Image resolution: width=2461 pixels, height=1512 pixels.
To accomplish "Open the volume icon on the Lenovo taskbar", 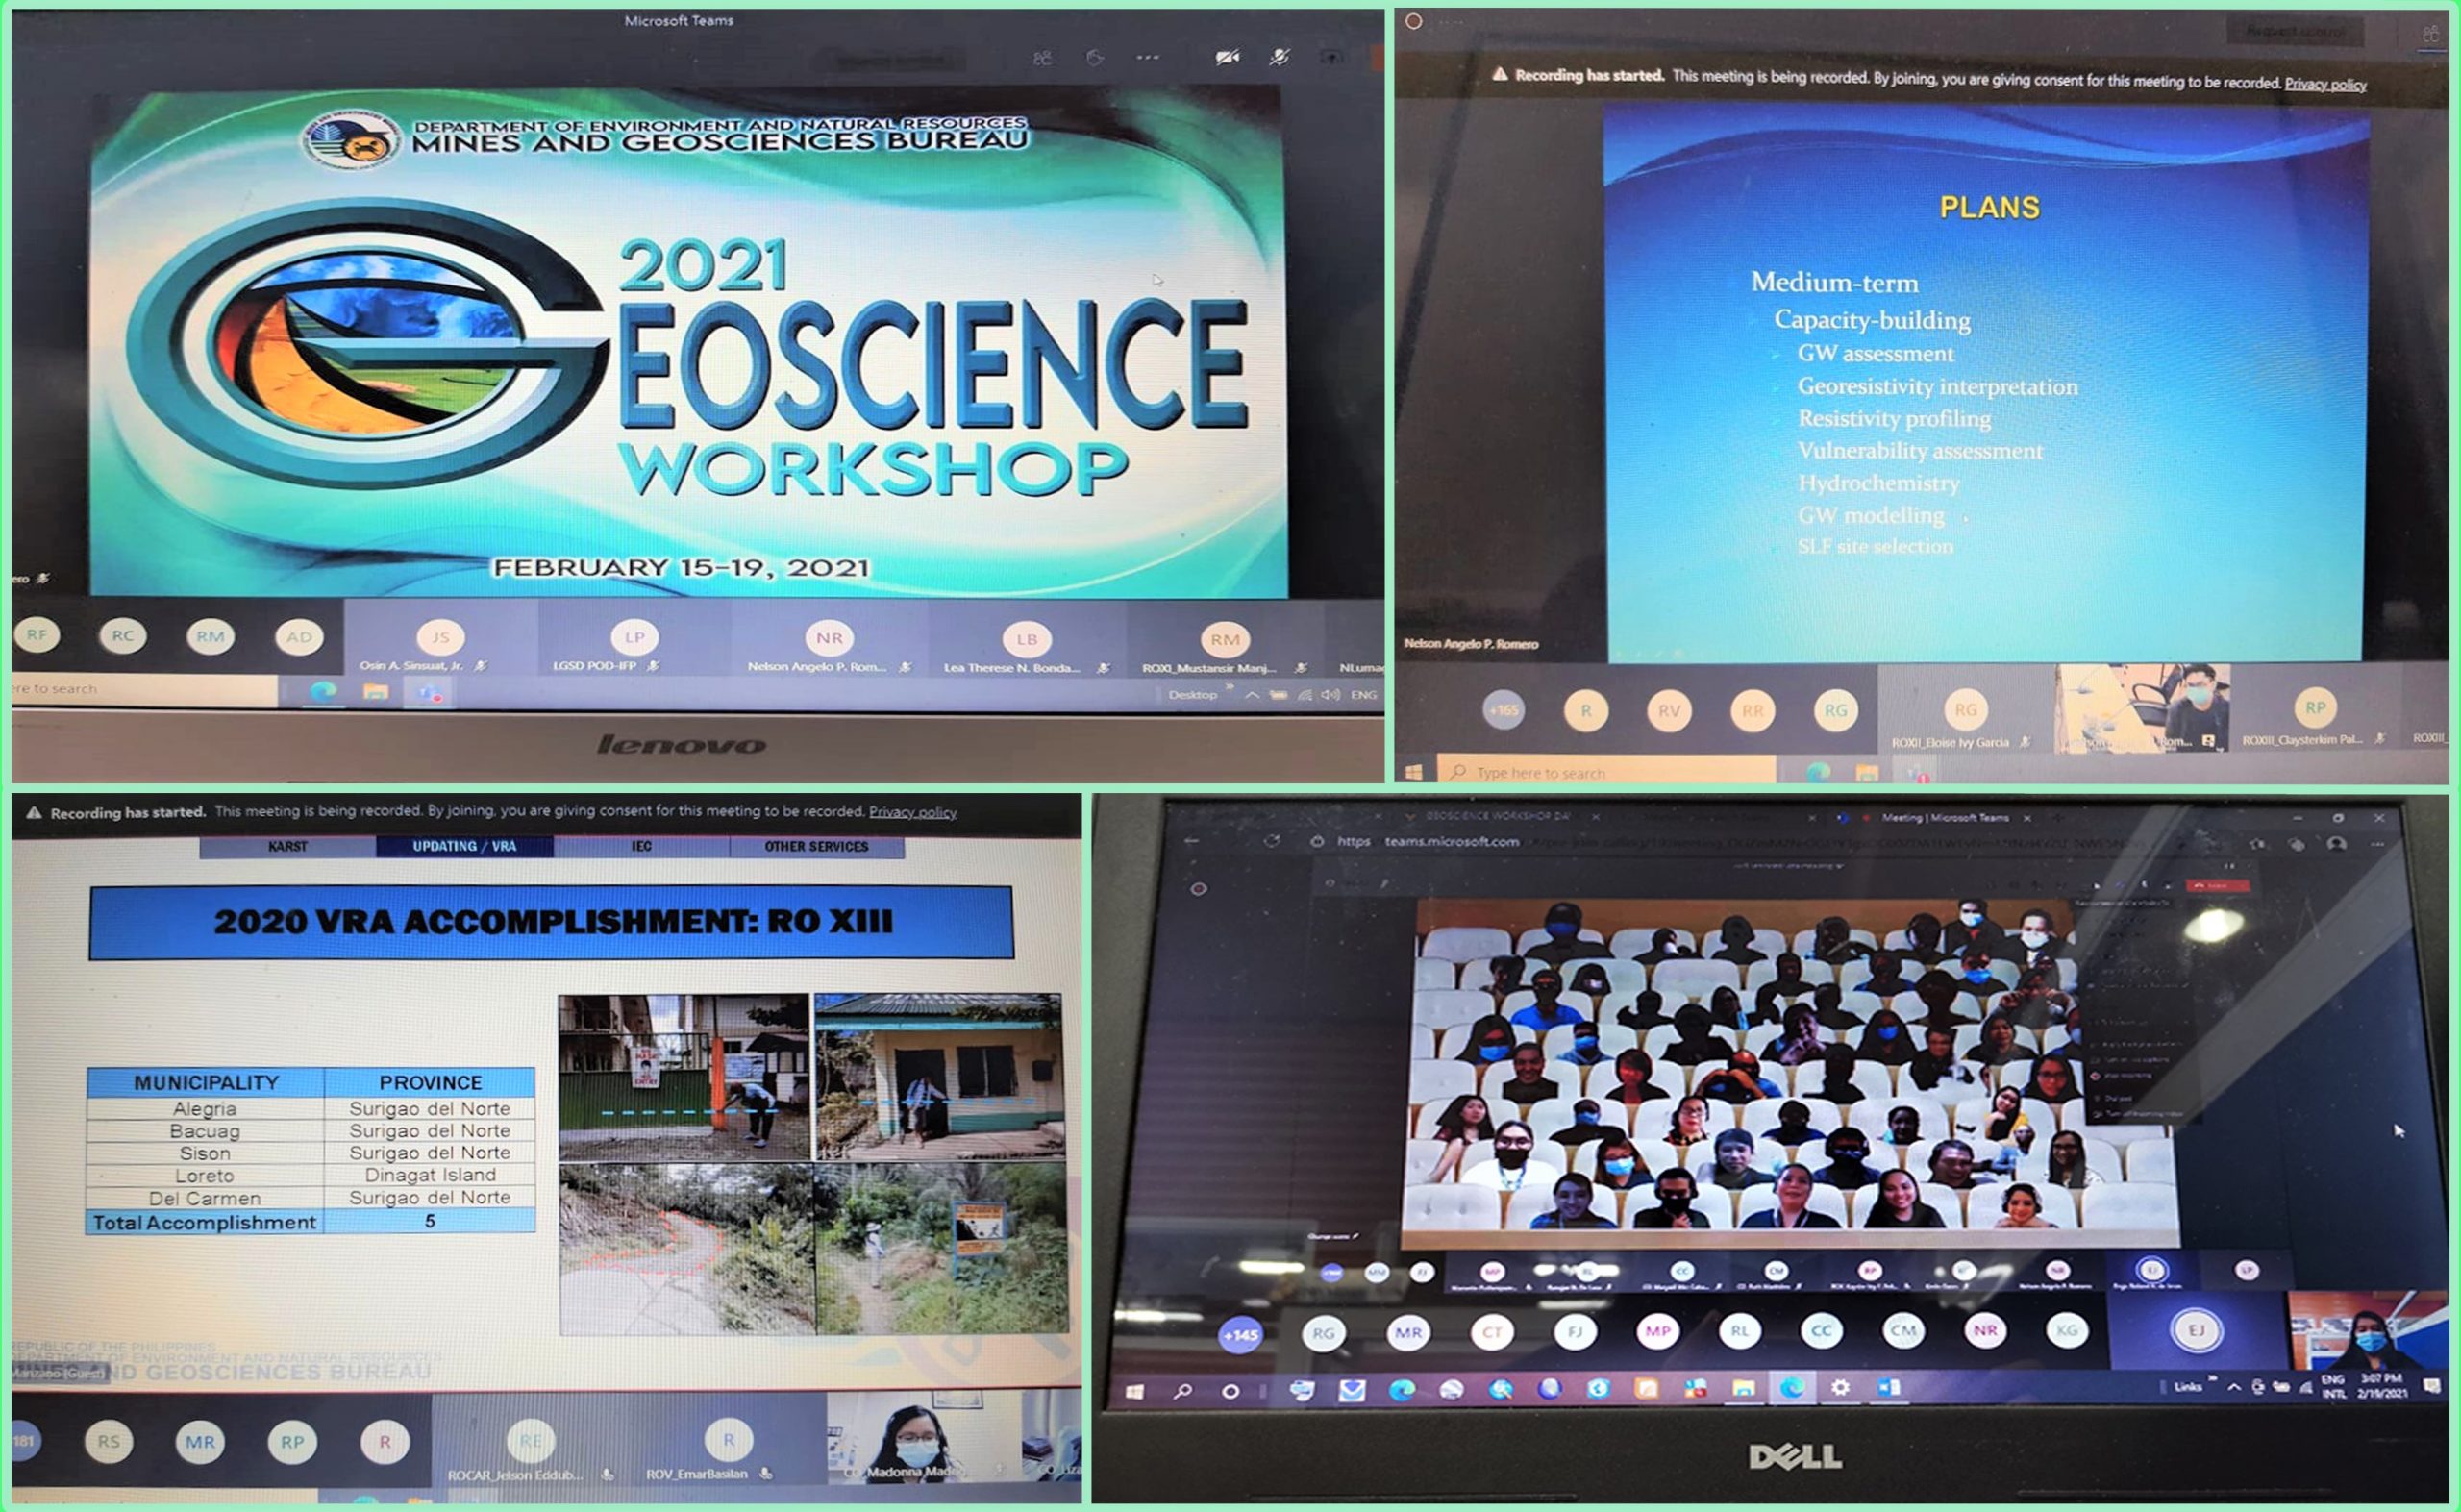I will [1330, 694].
